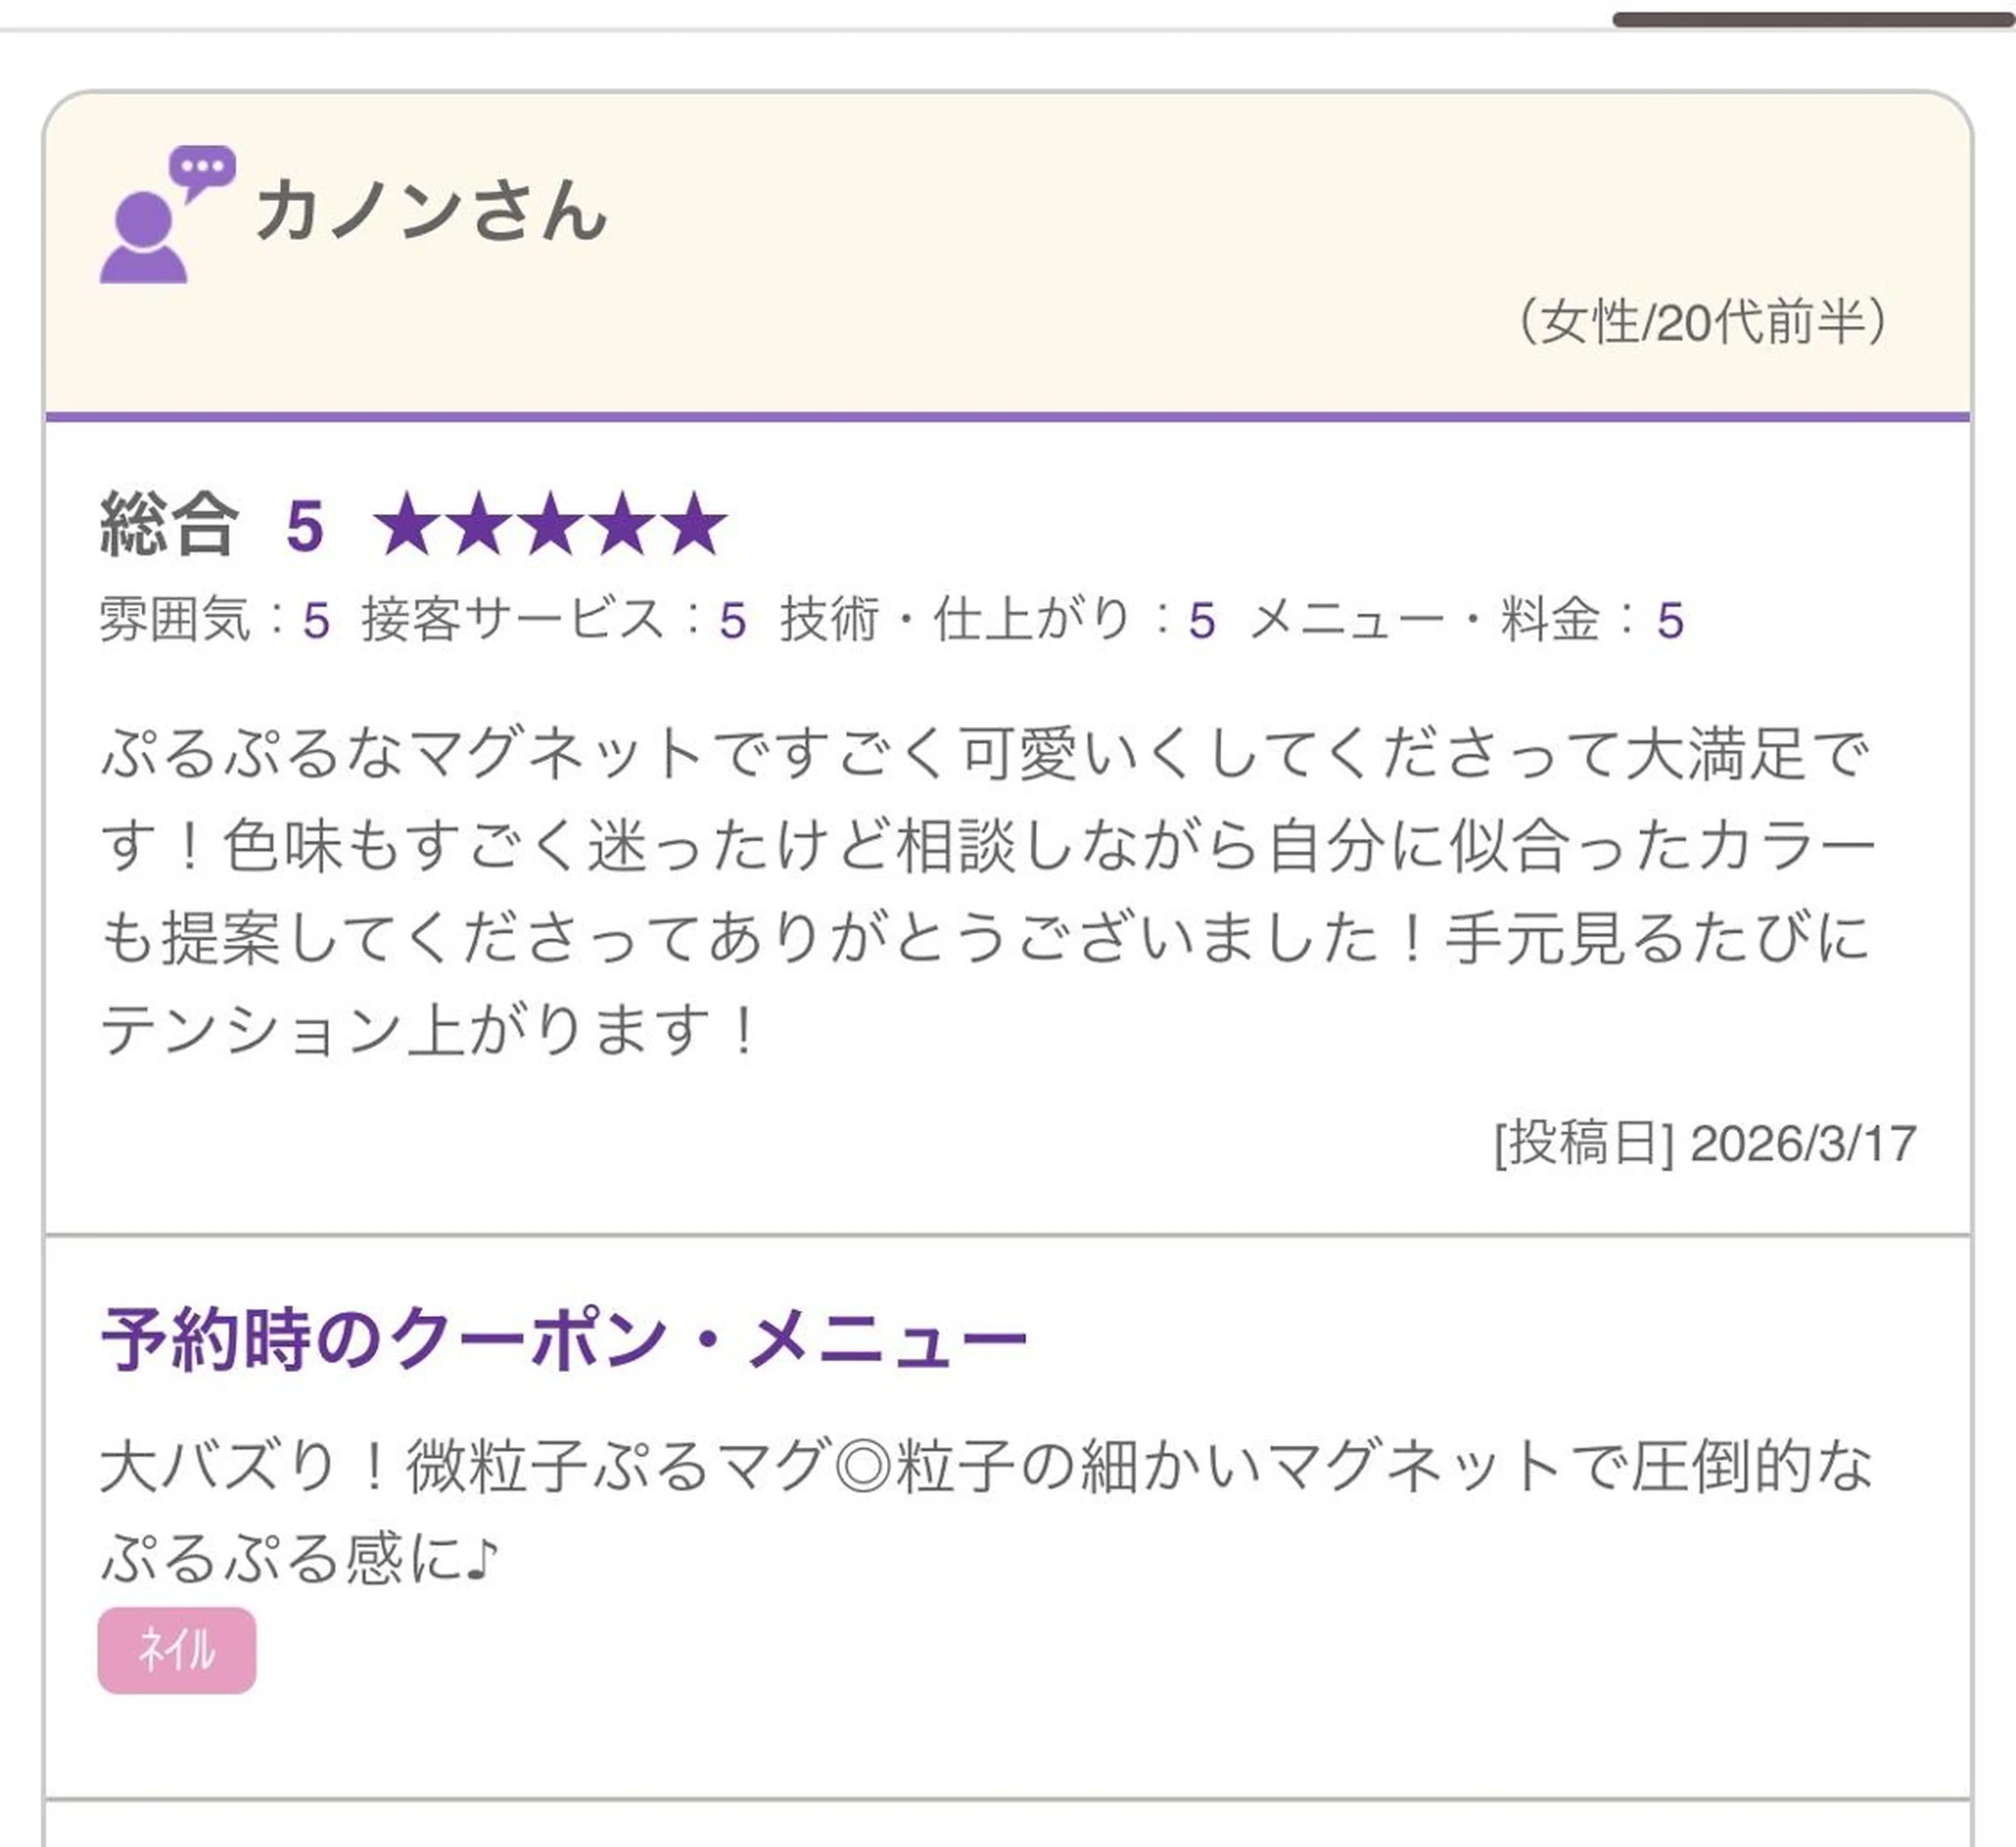Viewport: 2016px width, 1847px height.
Task: Click the (女性/20代前半) demographic label
Action: tap(1702, 322)
